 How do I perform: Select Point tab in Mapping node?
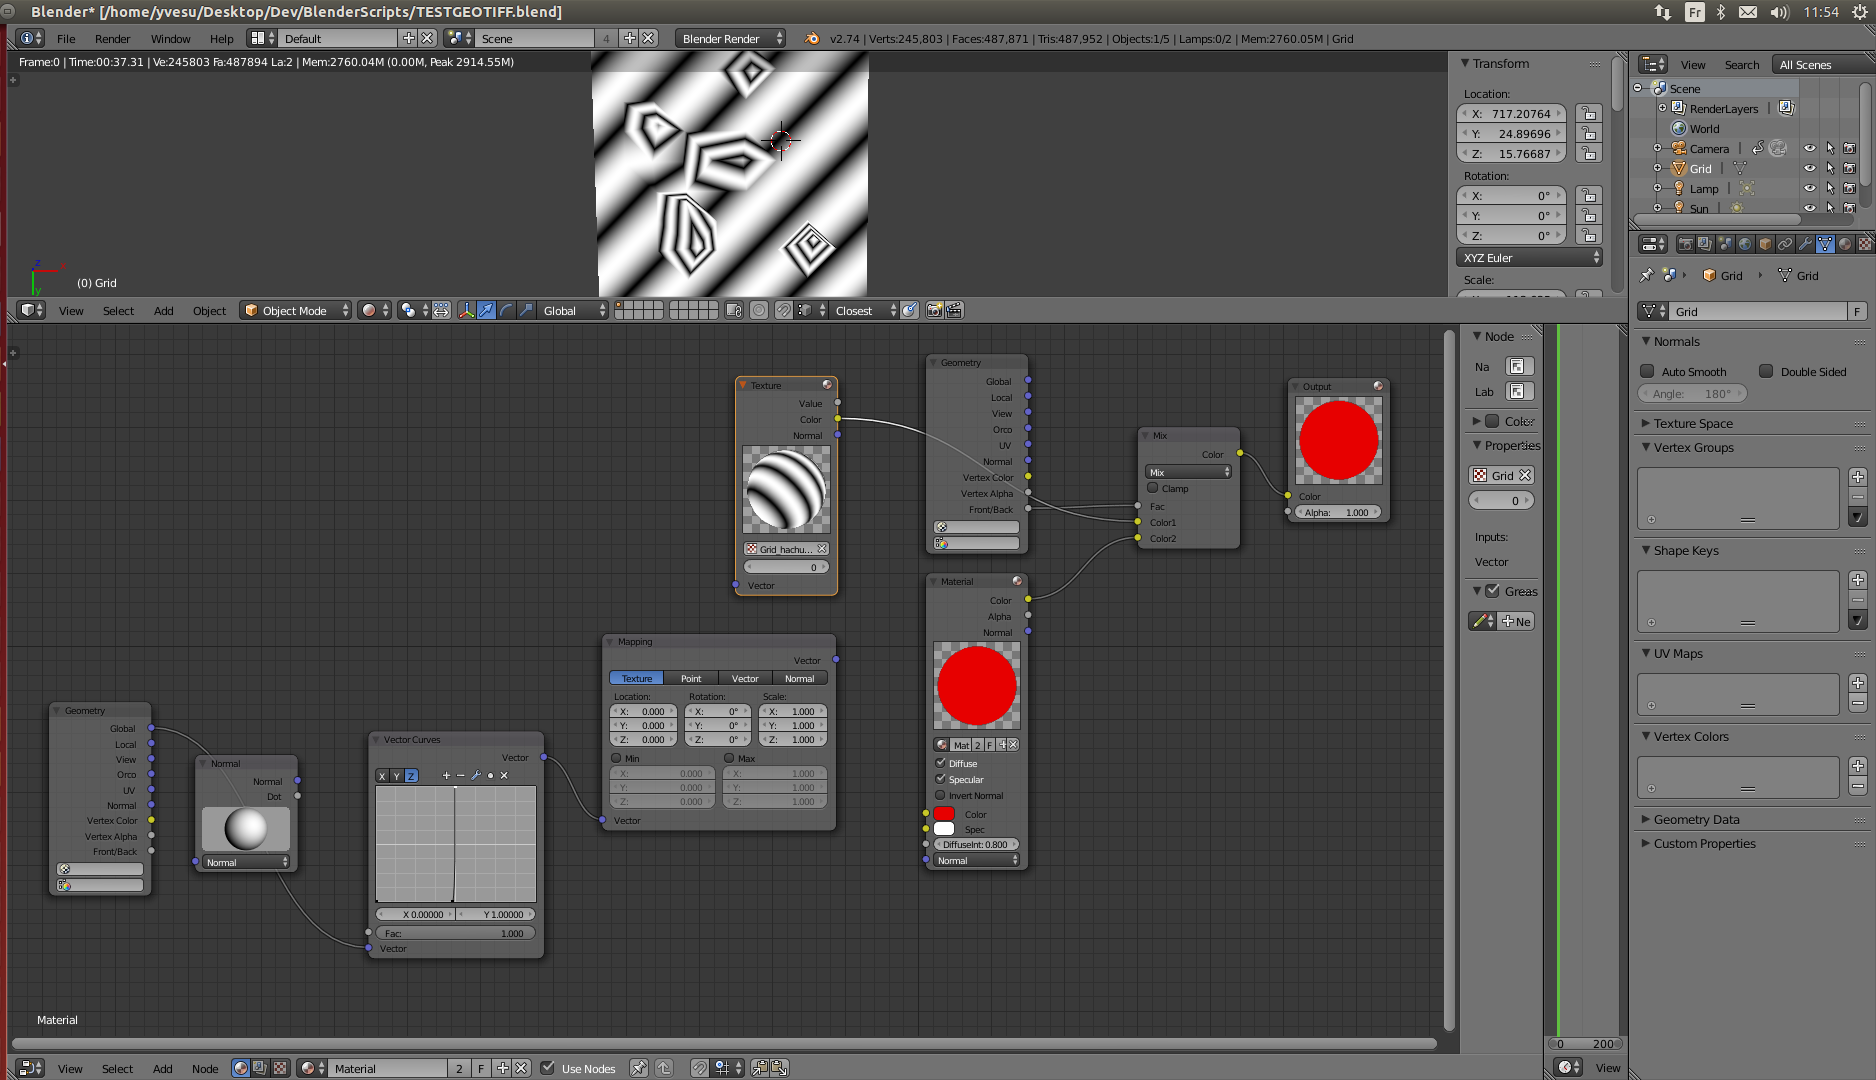(x=691, y=678)
